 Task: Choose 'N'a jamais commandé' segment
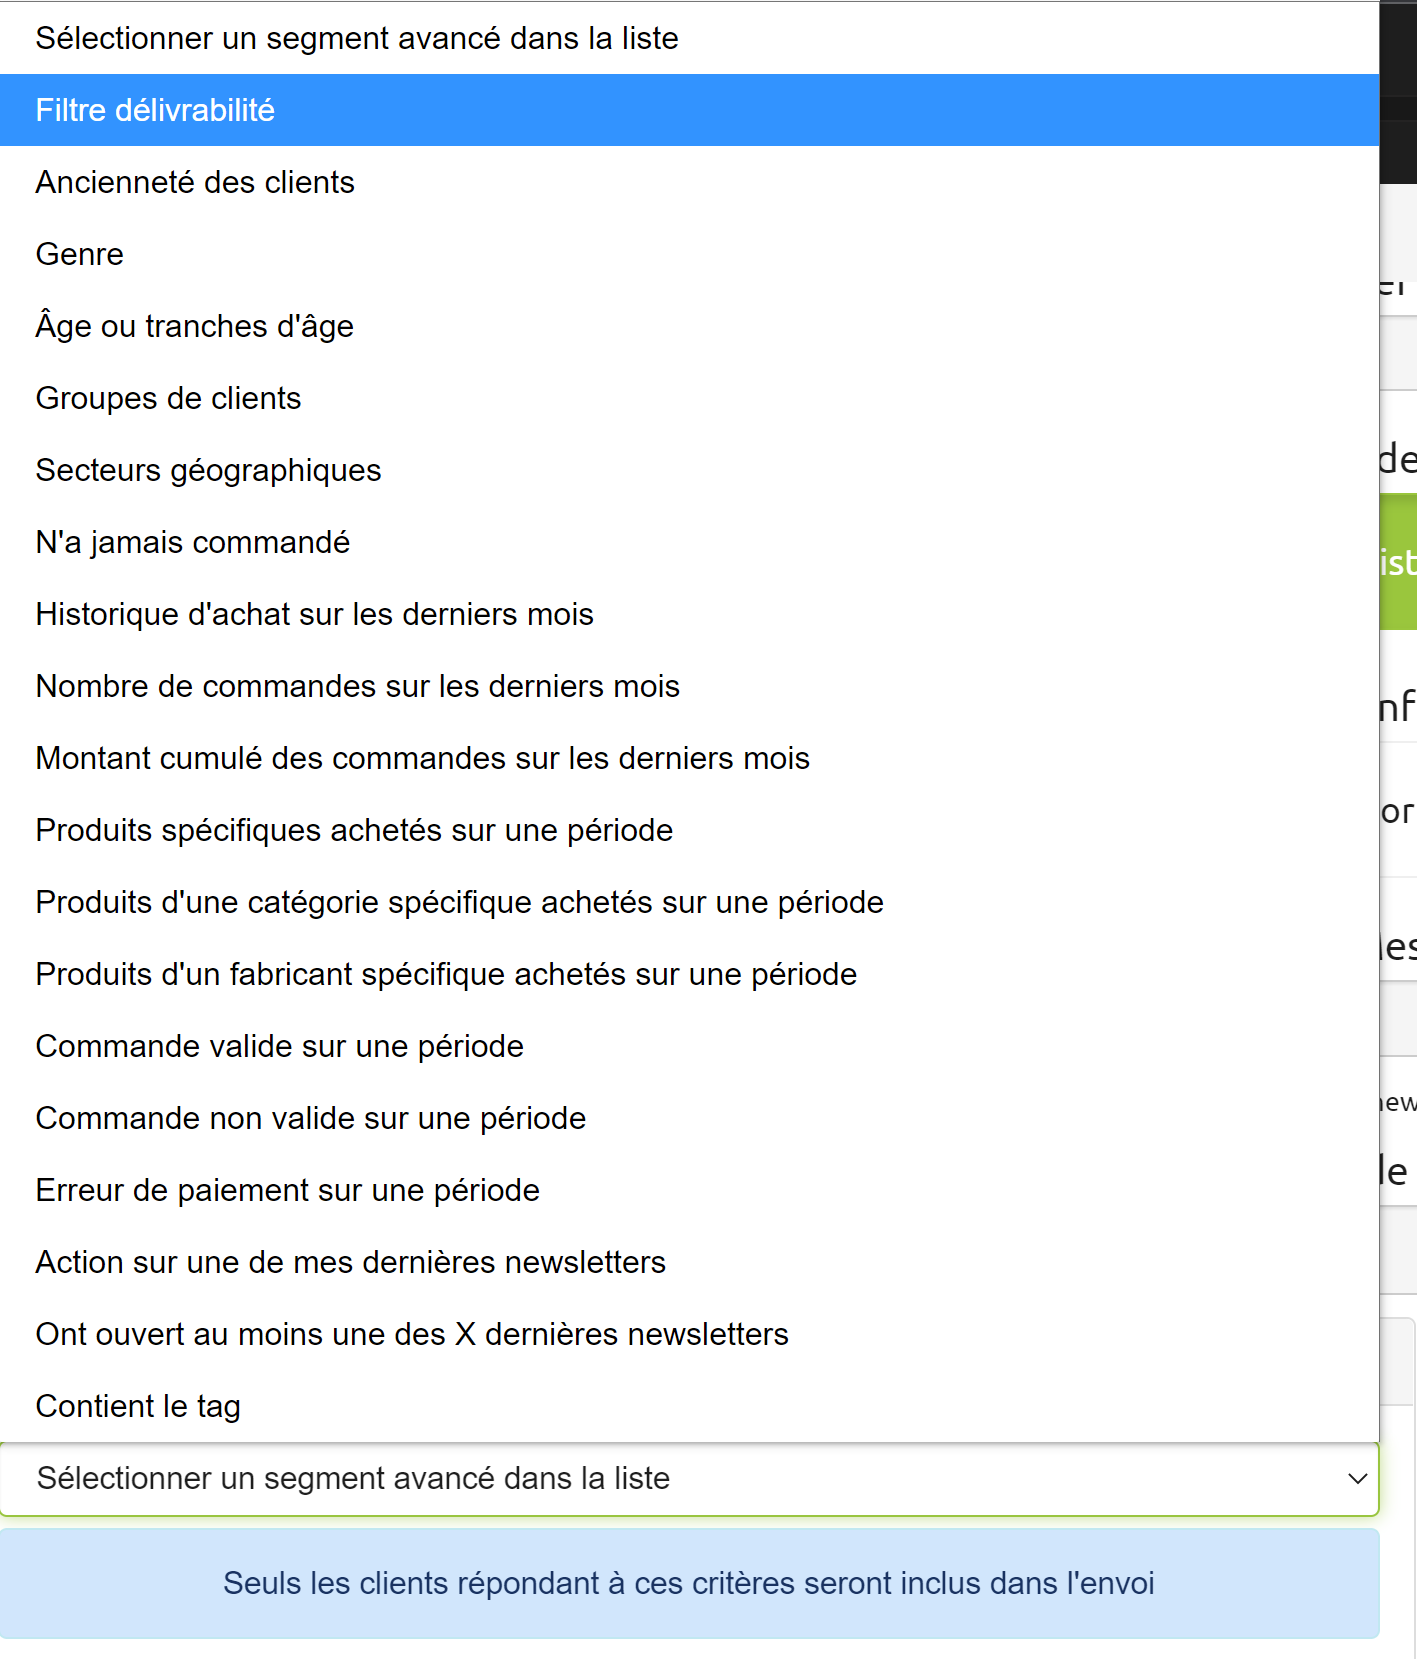tap(689, 542)
